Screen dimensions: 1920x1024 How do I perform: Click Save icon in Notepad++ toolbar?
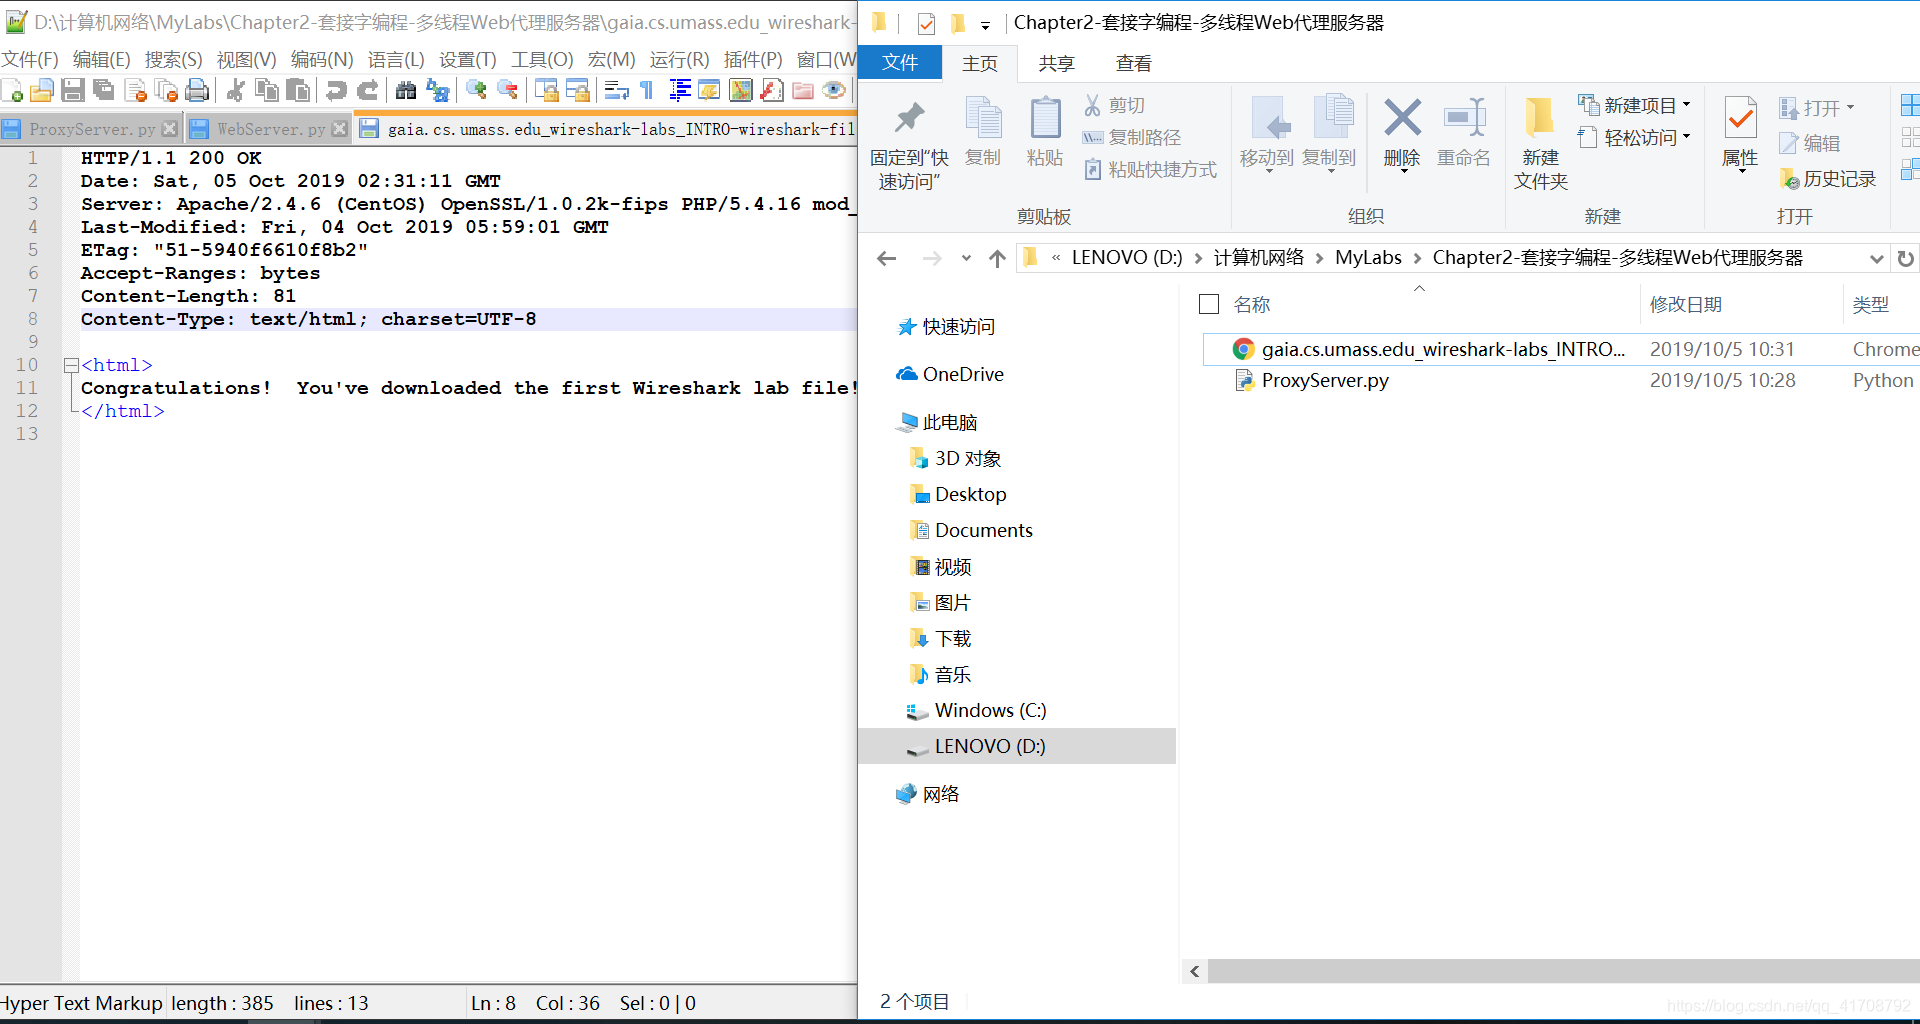pyautogui.click(x=72, y=91)
